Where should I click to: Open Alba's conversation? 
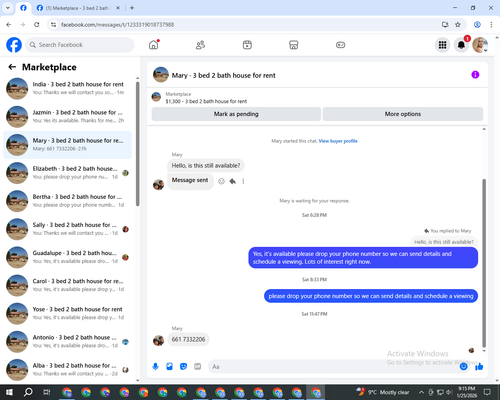click(68, 370)
